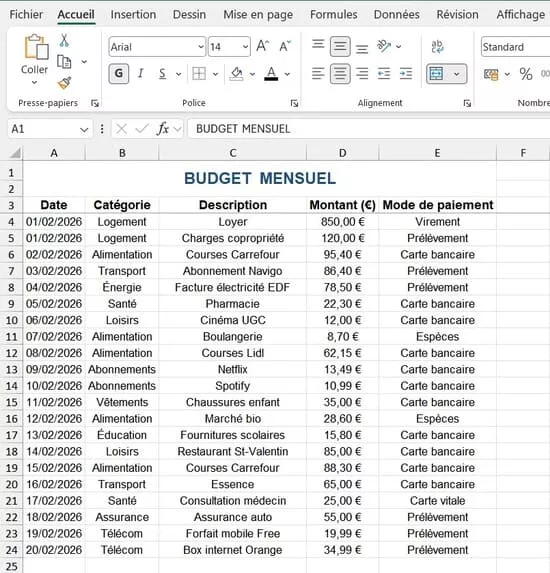Switch to Insertion tab
This screenshot has height=573, width=550.
click(x=133, y=15)
